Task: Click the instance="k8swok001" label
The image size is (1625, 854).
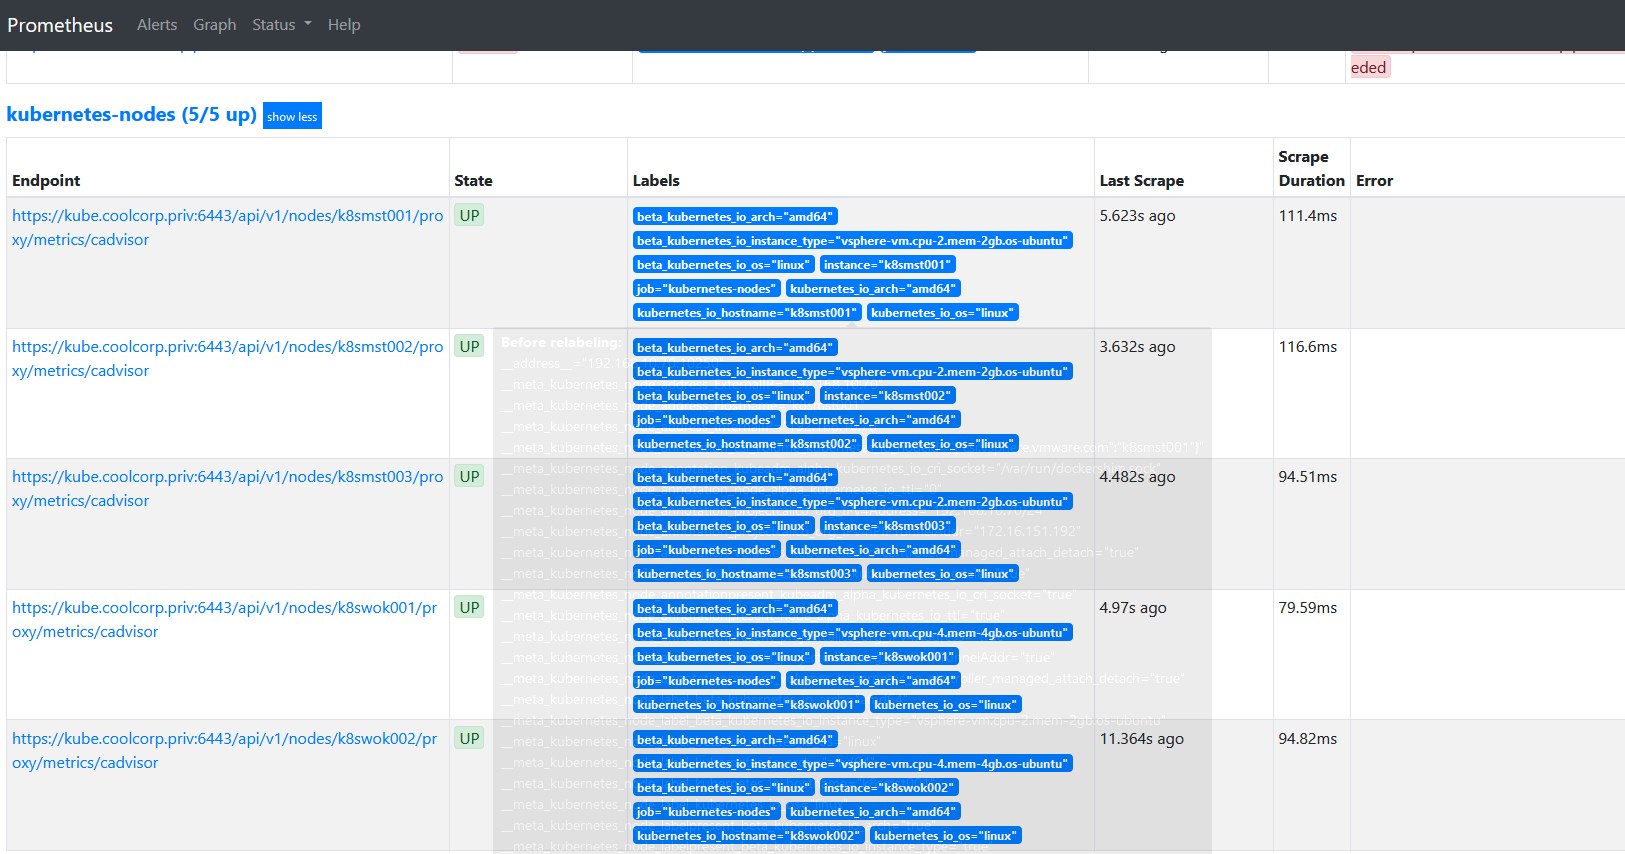Action: coord(889,657)
